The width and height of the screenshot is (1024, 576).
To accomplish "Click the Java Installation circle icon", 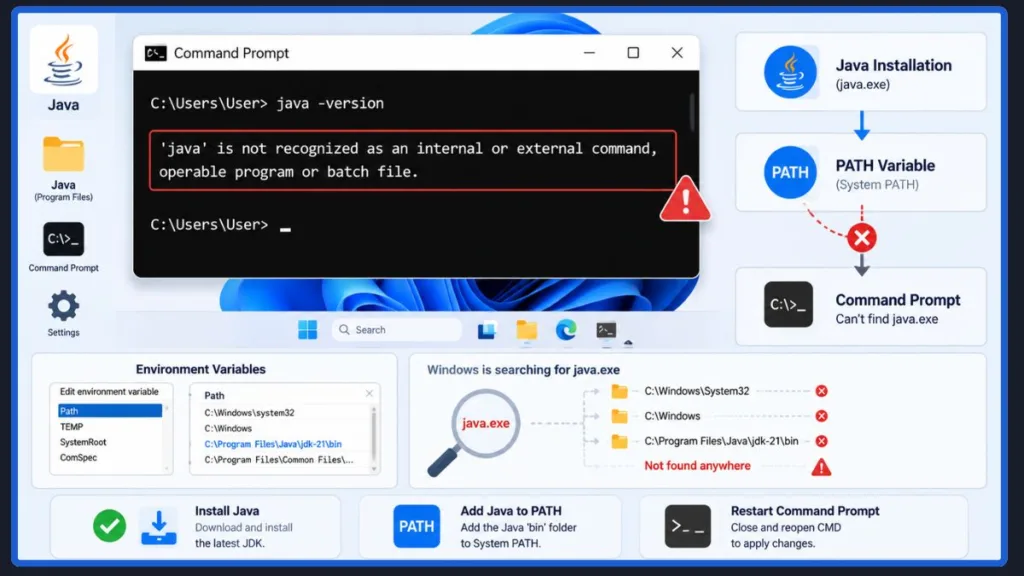I will (x=790, y=72).
